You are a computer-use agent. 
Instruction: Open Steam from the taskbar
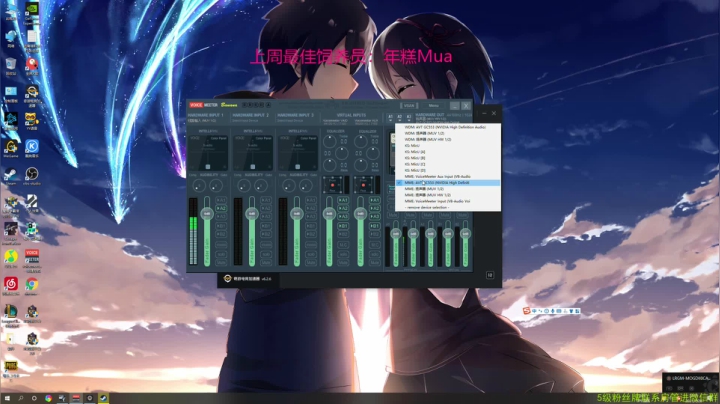click(103, 398)
